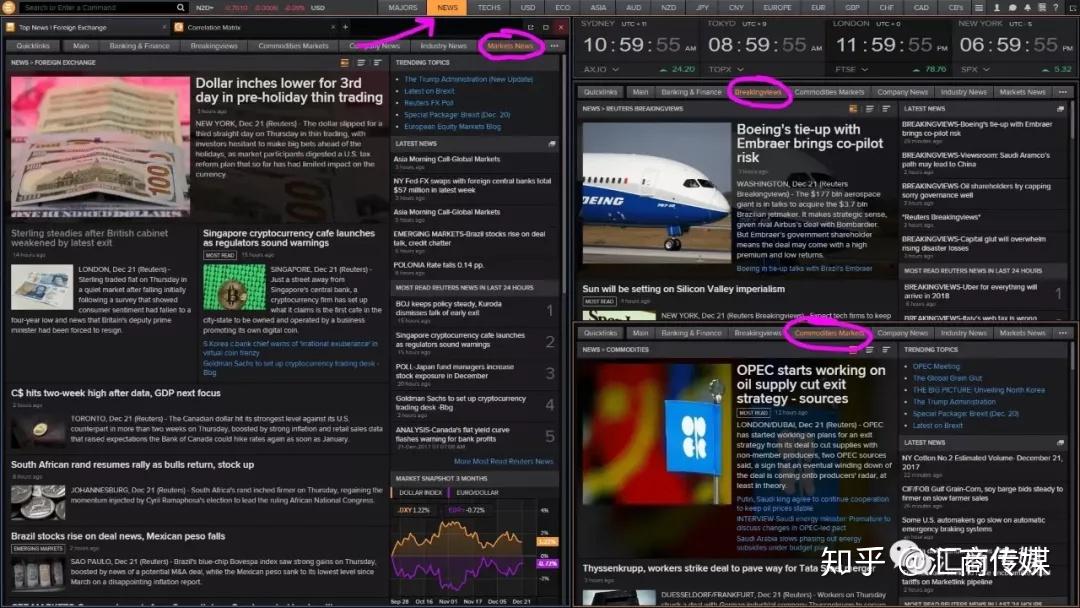Pop out Latest News in Breakingviews panel
Viewport: 1080px width, 608px height.
click(x=1060, y=109)
